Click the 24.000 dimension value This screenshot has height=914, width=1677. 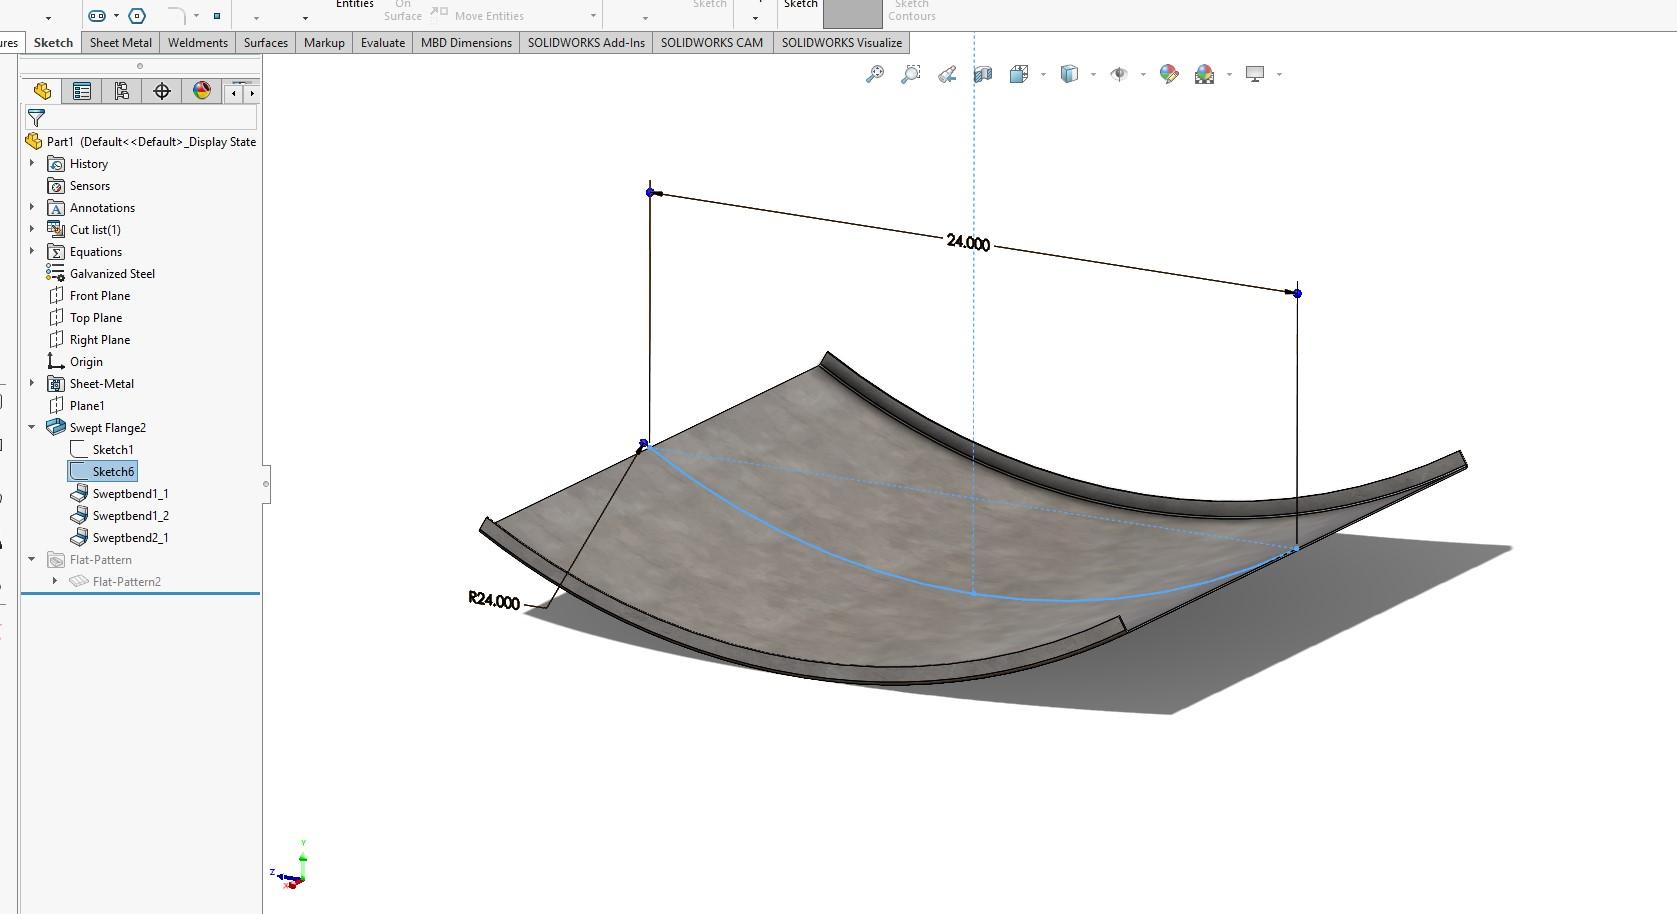(x=967, y=243)
